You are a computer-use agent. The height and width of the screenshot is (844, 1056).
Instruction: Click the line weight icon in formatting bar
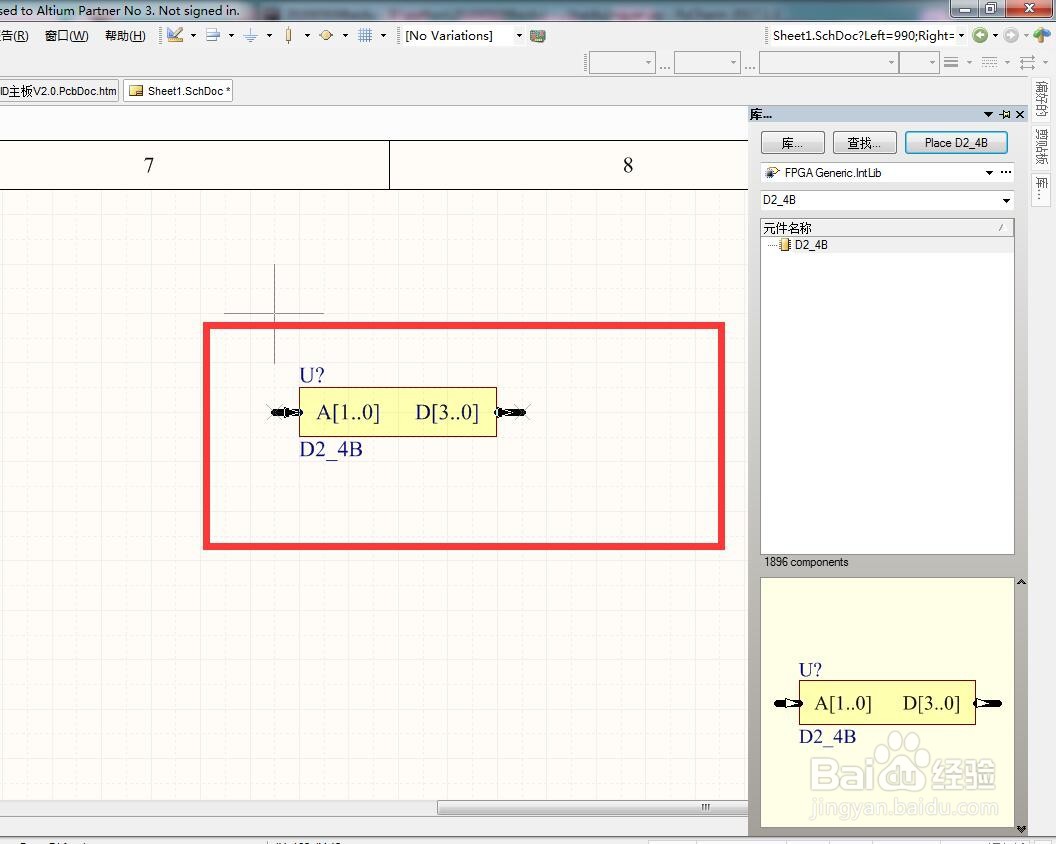click(x=950, y=63)
